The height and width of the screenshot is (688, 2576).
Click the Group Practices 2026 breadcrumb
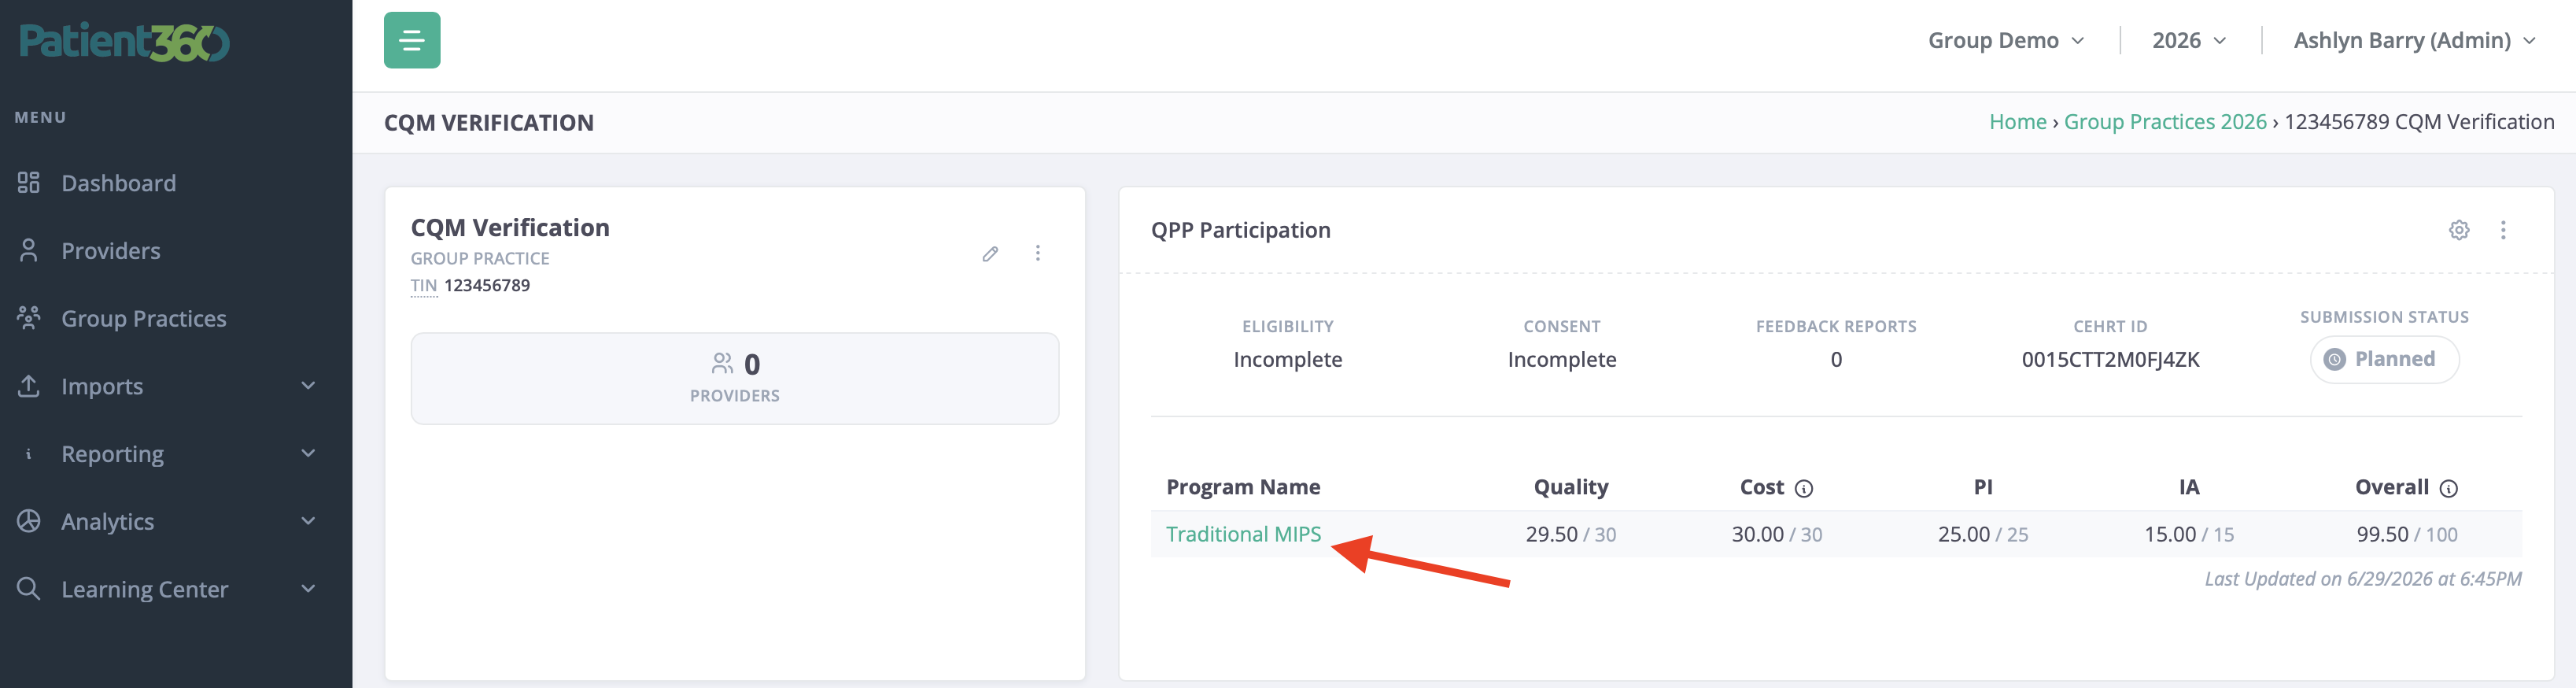coord(2165,122)
